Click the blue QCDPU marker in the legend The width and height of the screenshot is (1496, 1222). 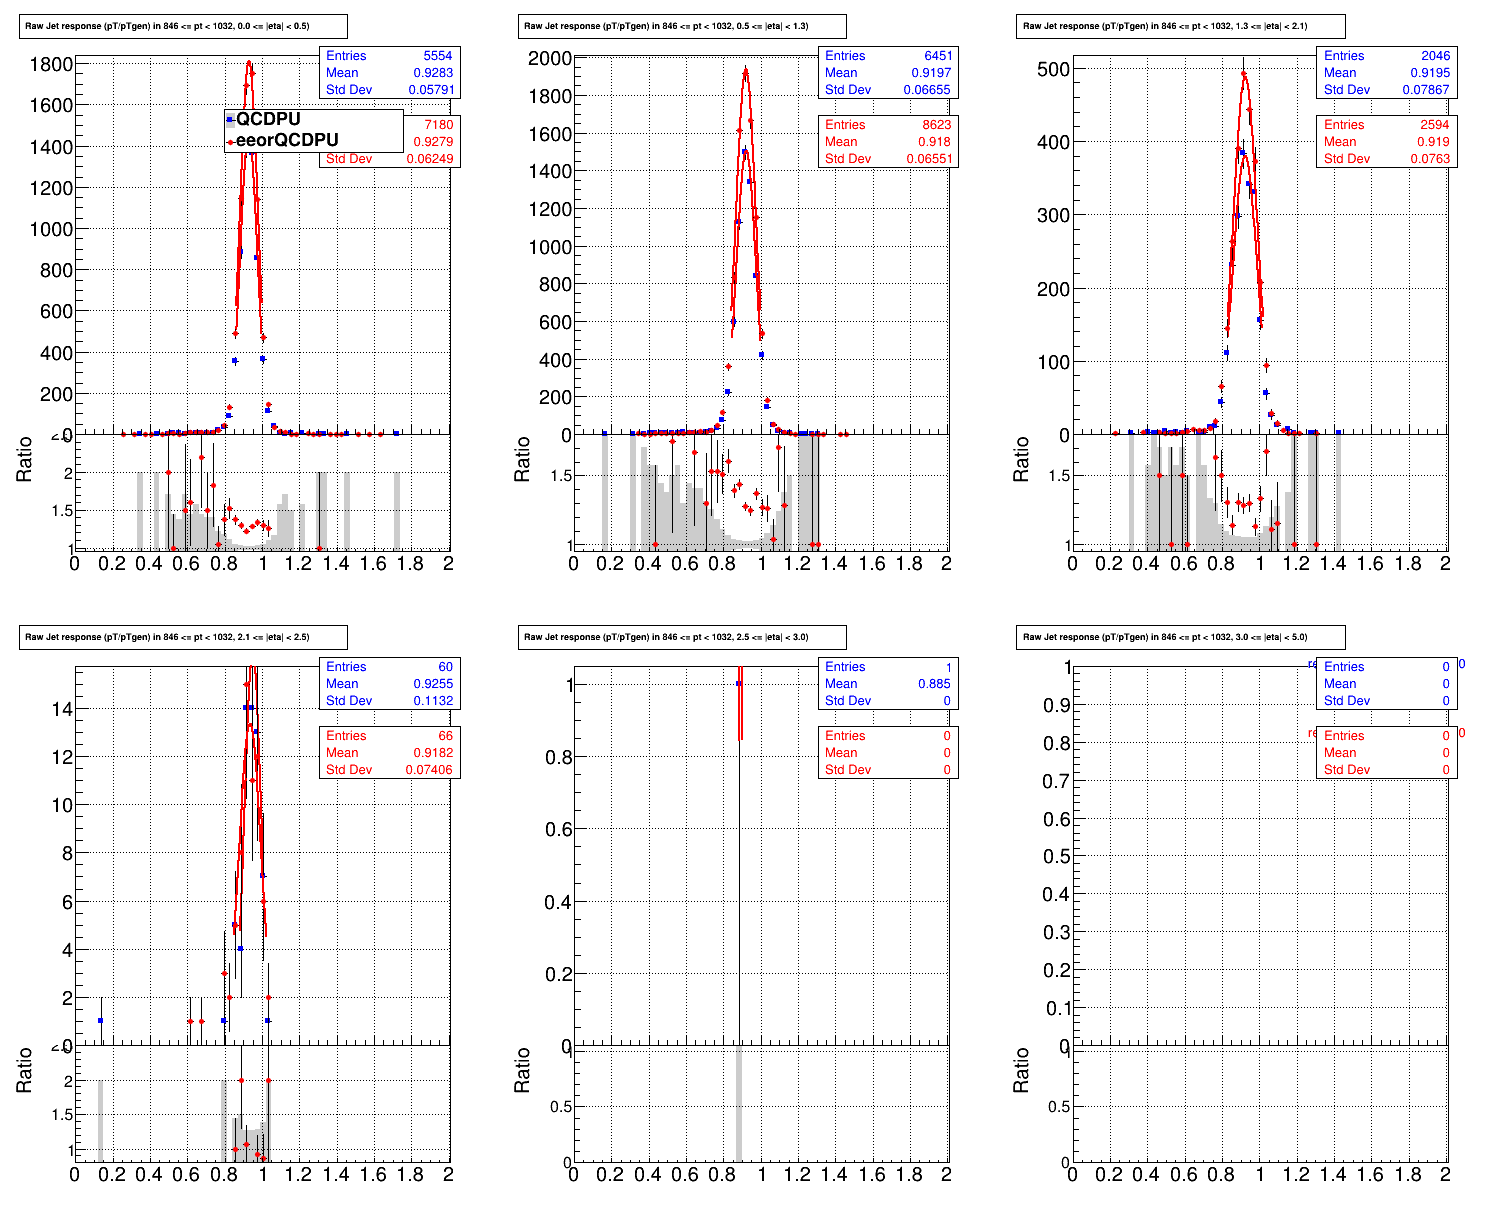pos(230,120)
